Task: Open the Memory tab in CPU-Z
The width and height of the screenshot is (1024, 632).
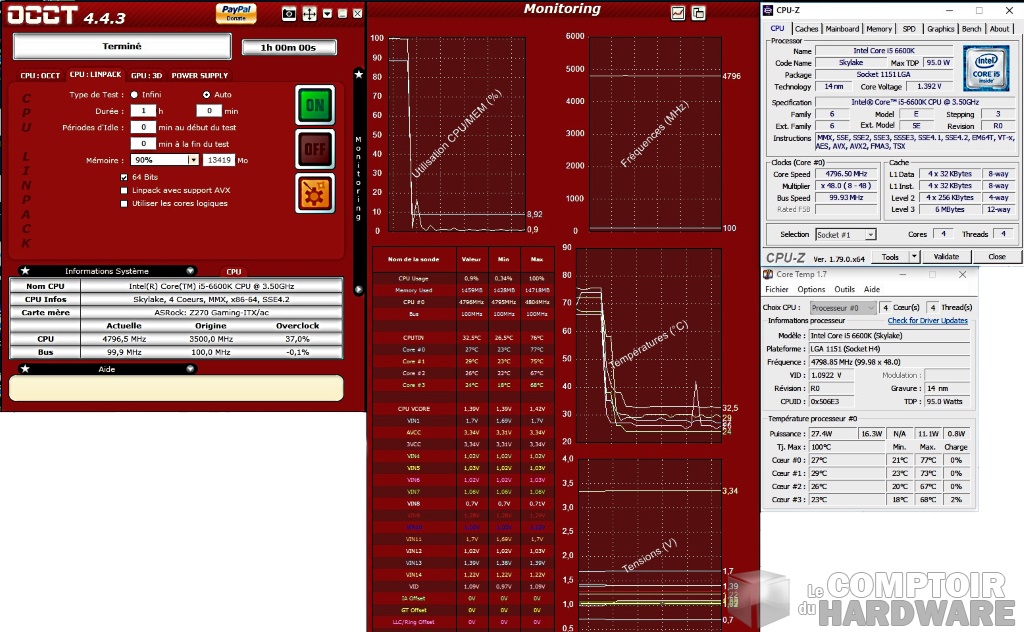Action: point(879,29)
